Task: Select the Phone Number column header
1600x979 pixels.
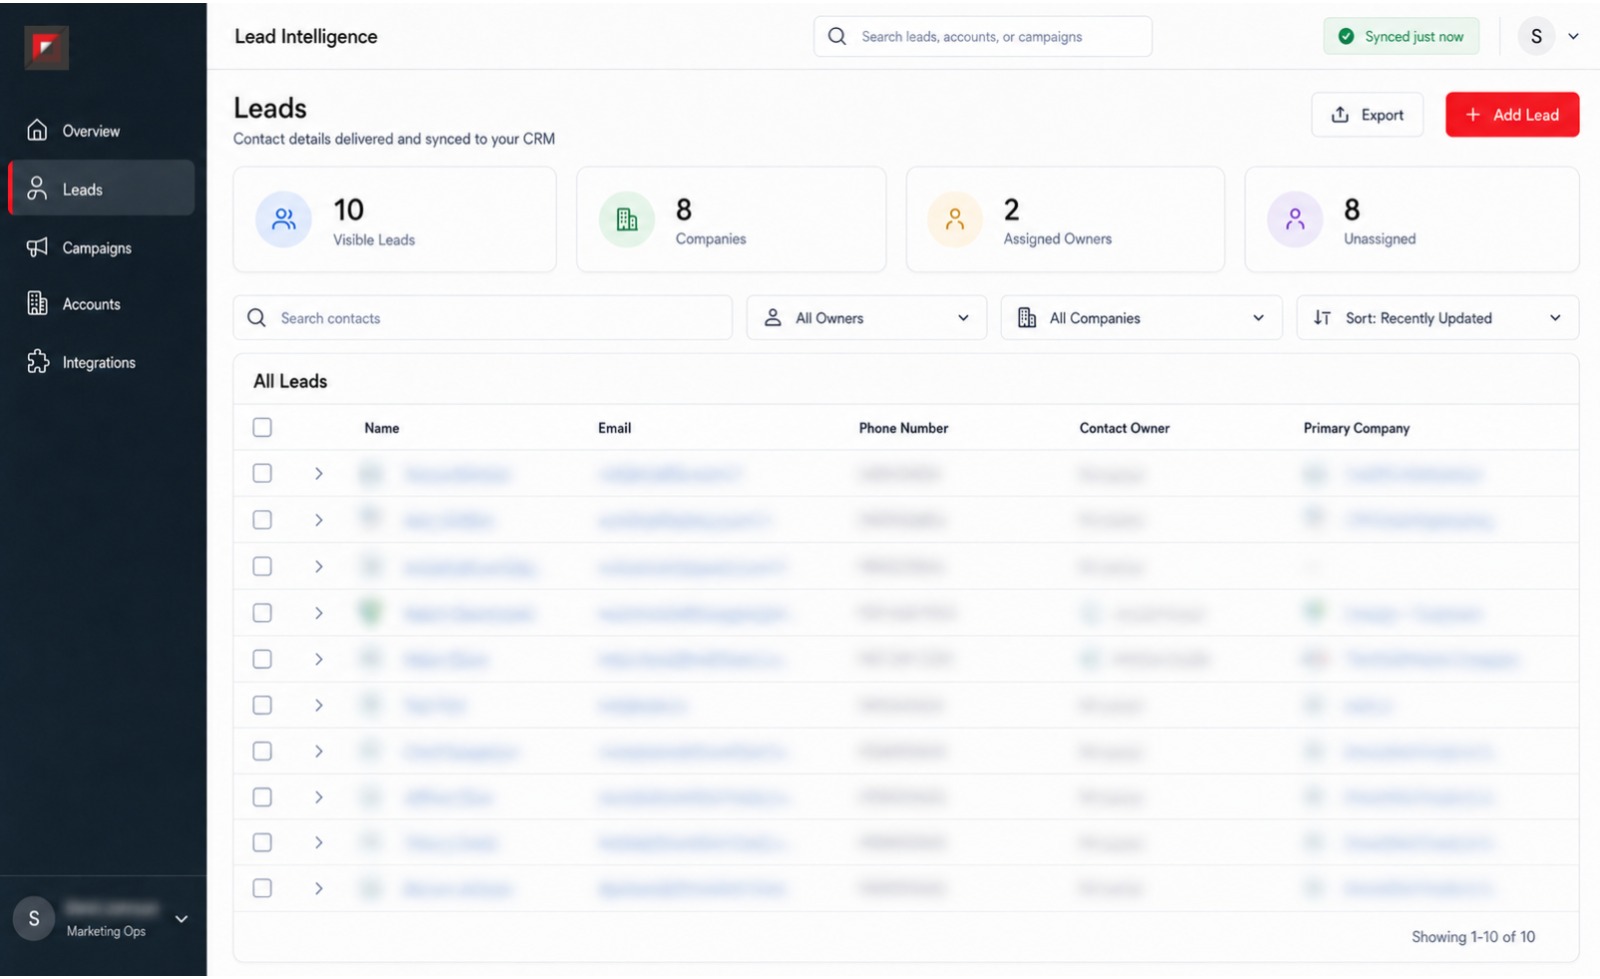Action: (x=903, y=428)
